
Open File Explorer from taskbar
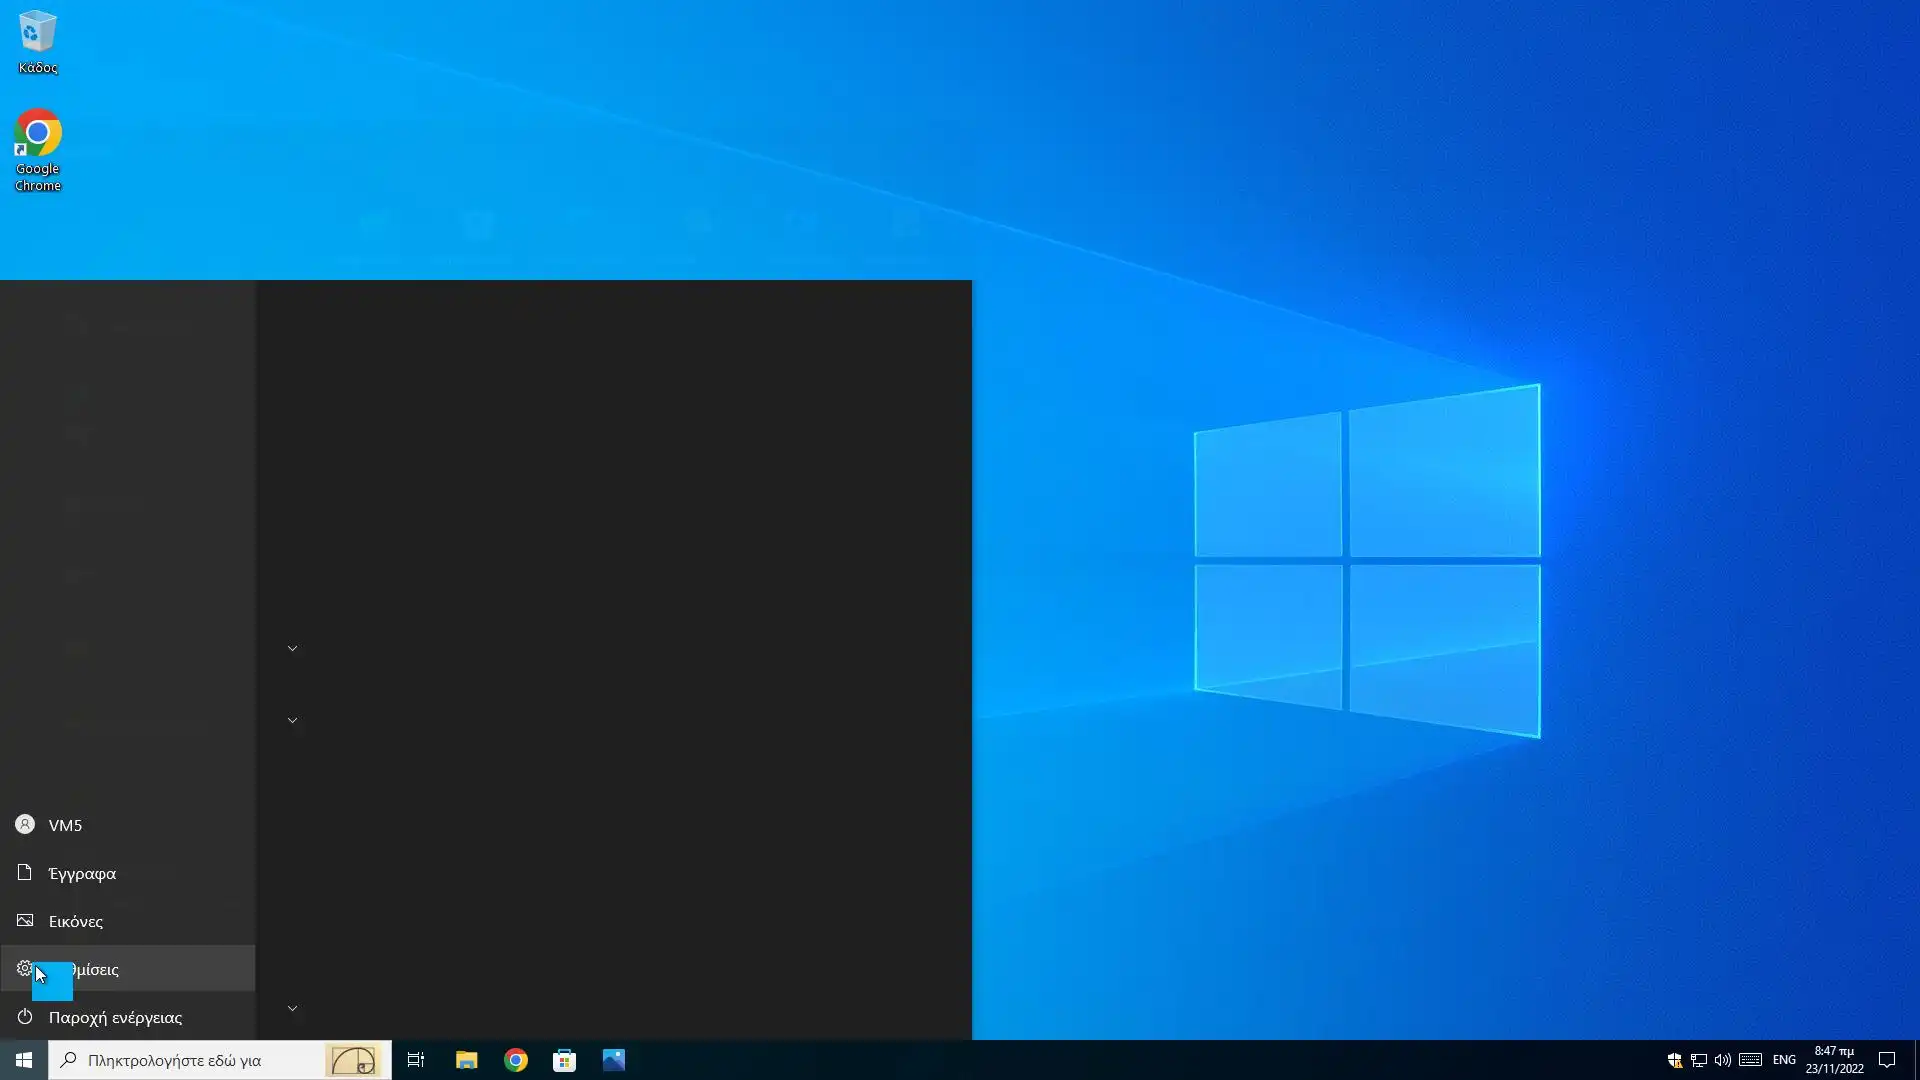466,1060
